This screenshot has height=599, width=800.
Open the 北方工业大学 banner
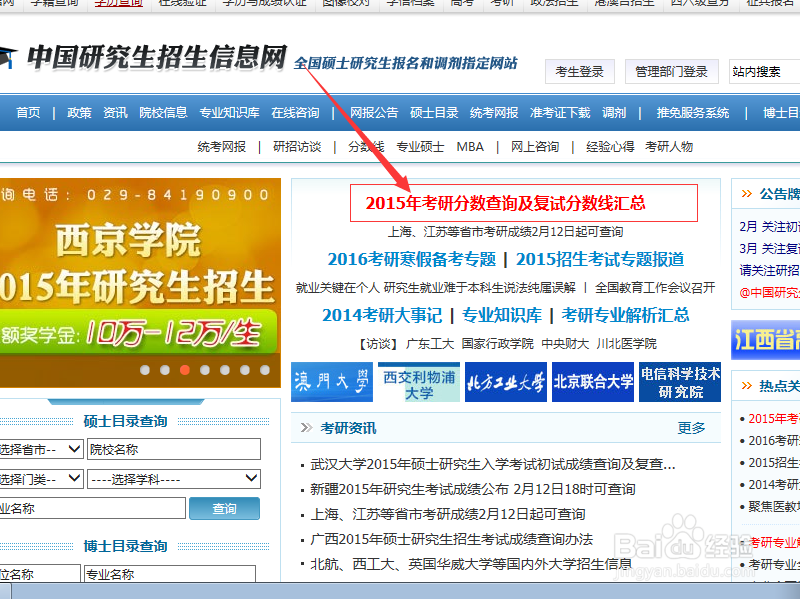pyautogui.click(x=506, y=382)
